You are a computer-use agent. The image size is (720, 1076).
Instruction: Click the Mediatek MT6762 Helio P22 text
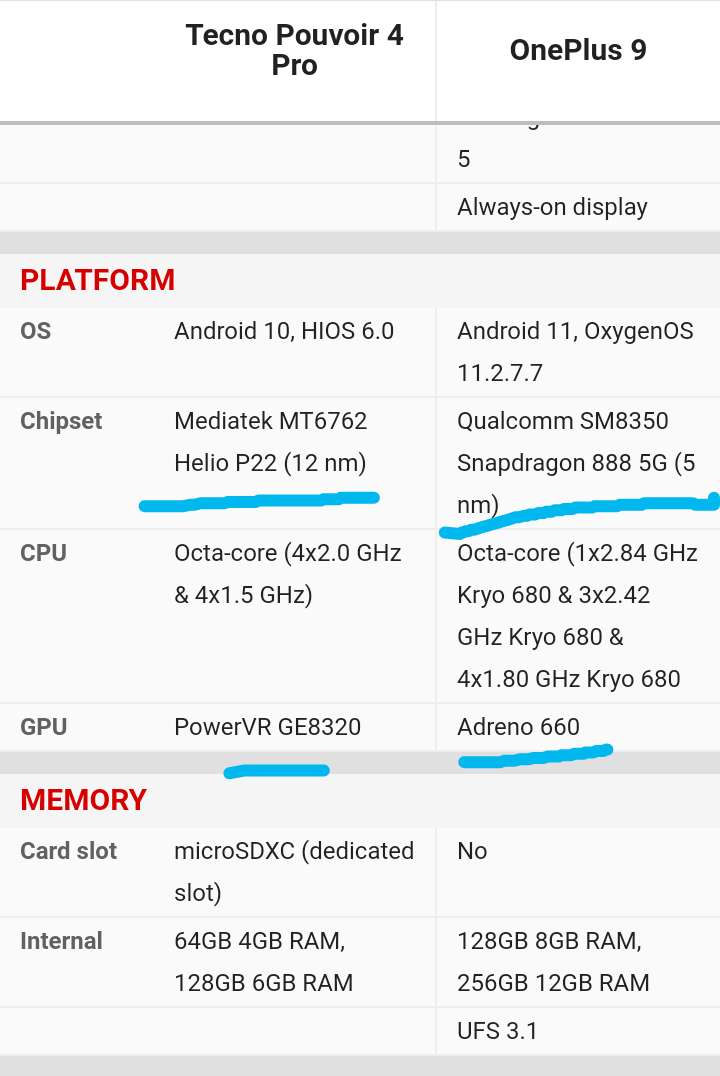[x=271, y=442]
